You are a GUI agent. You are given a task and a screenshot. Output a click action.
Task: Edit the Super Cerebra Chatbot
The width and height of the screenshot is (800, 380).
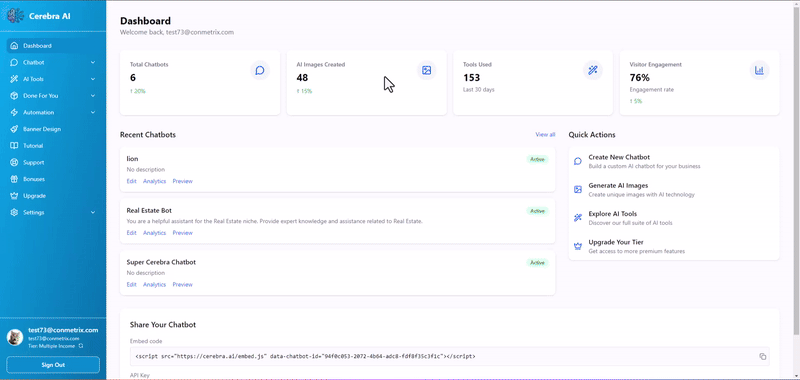click(x=131, y=285)
